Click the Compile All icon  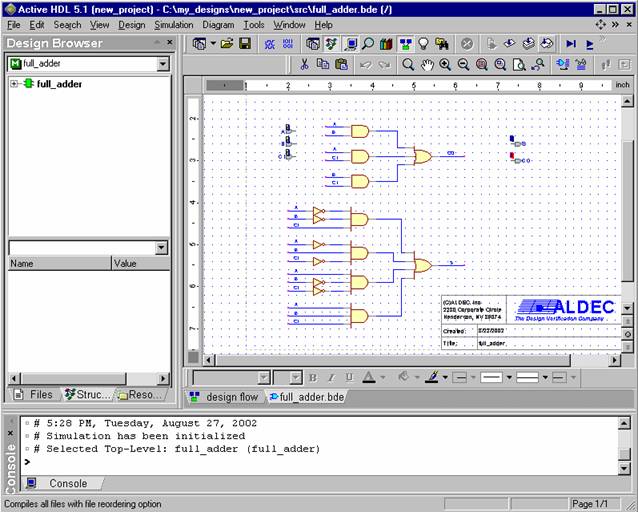pos(529,44)
